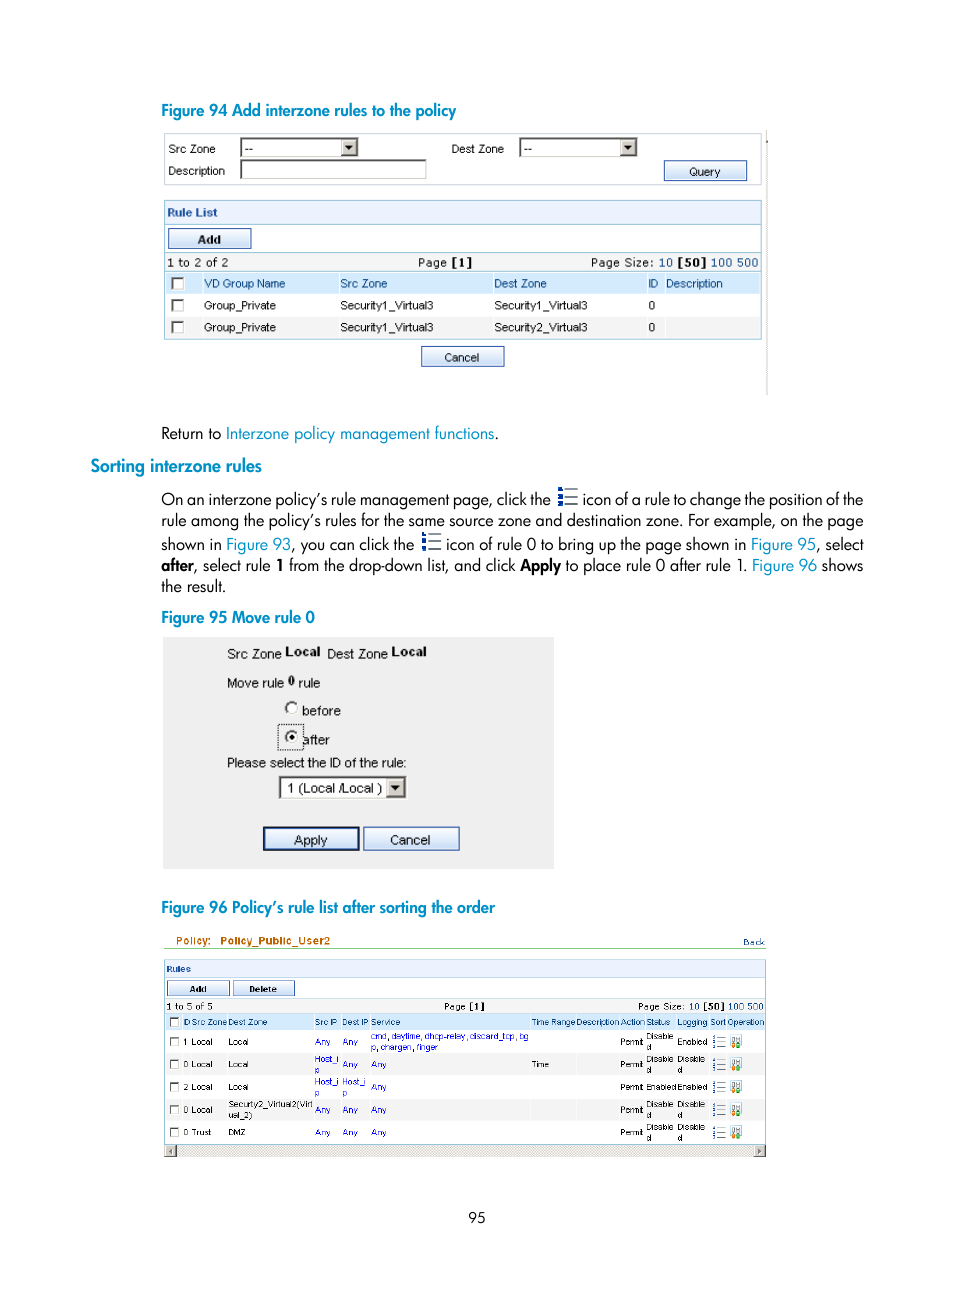Image resolution: width=954 pixels, height=1296 pixels.
Task: Check the box for the Time range row
Action: pos(174,1064)
